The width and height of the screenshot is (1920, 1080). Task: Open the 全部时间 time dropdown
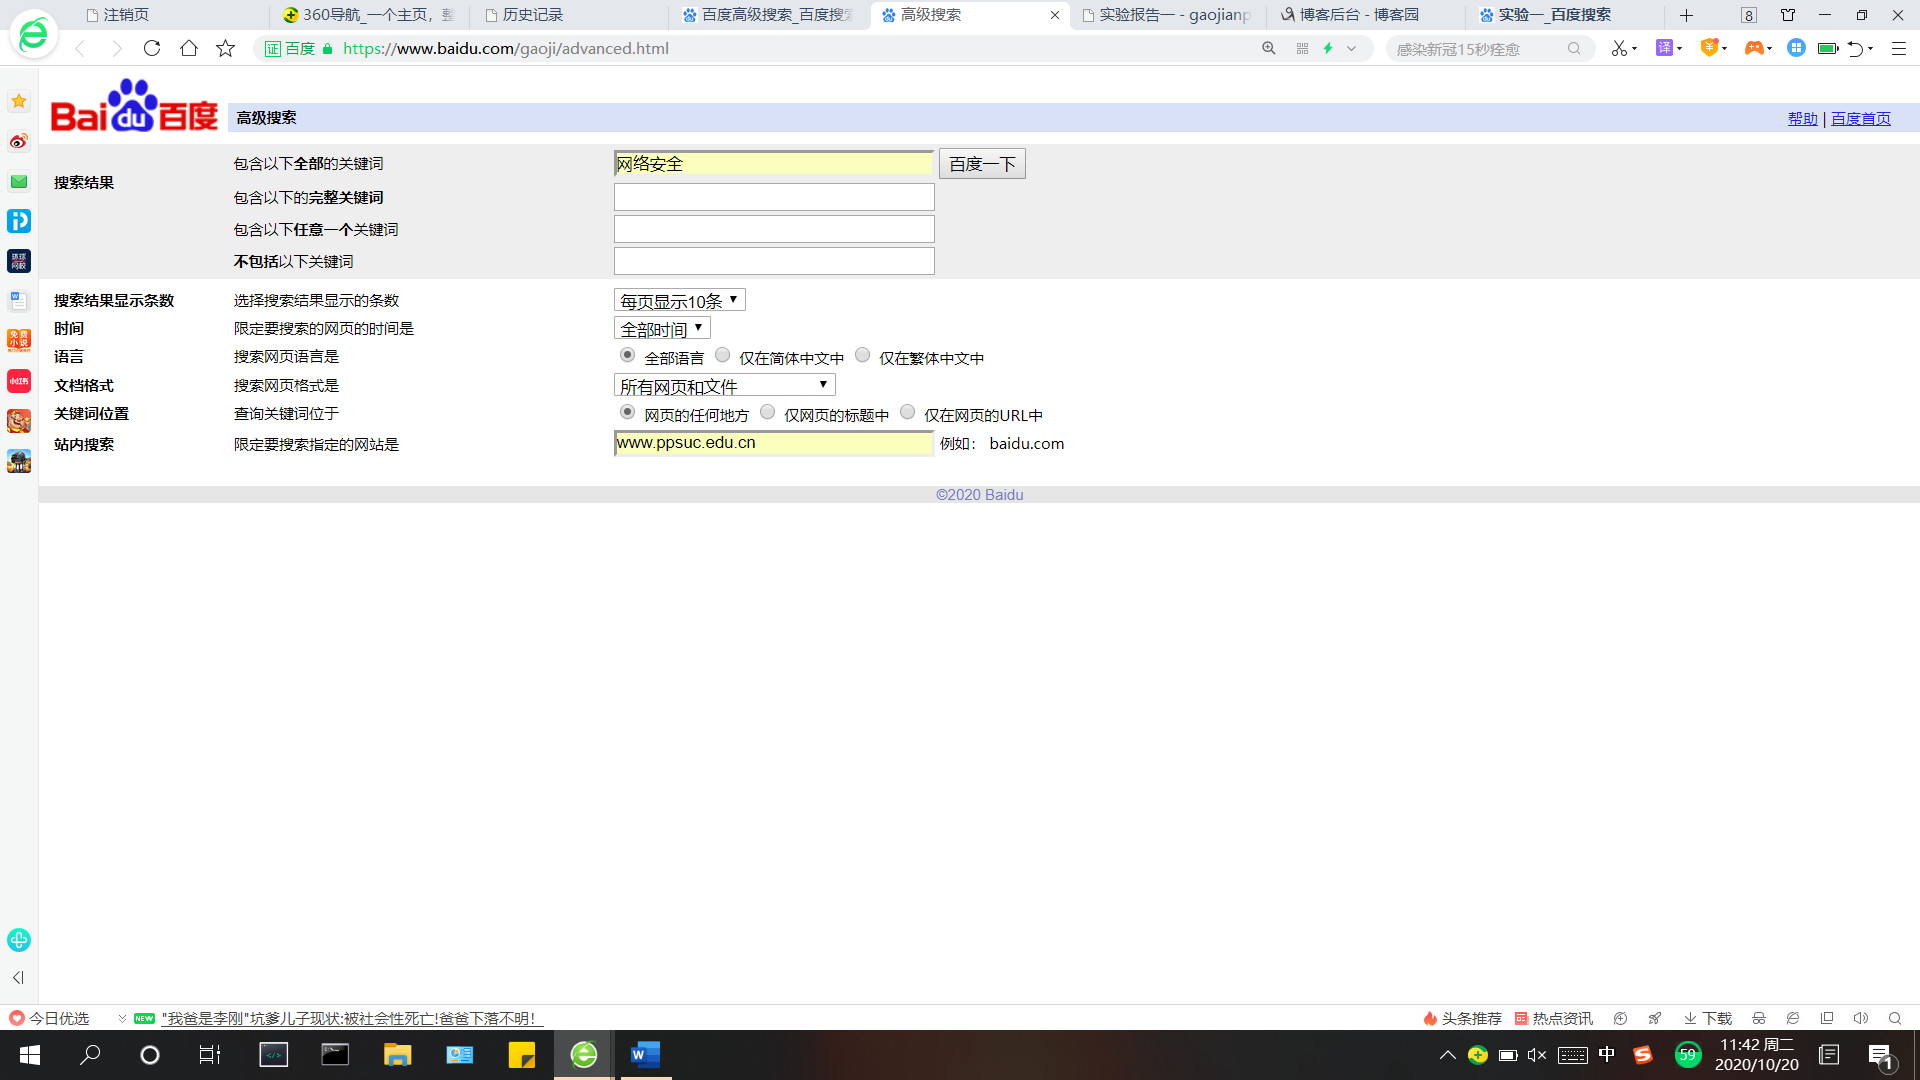(x=661, y=328)
